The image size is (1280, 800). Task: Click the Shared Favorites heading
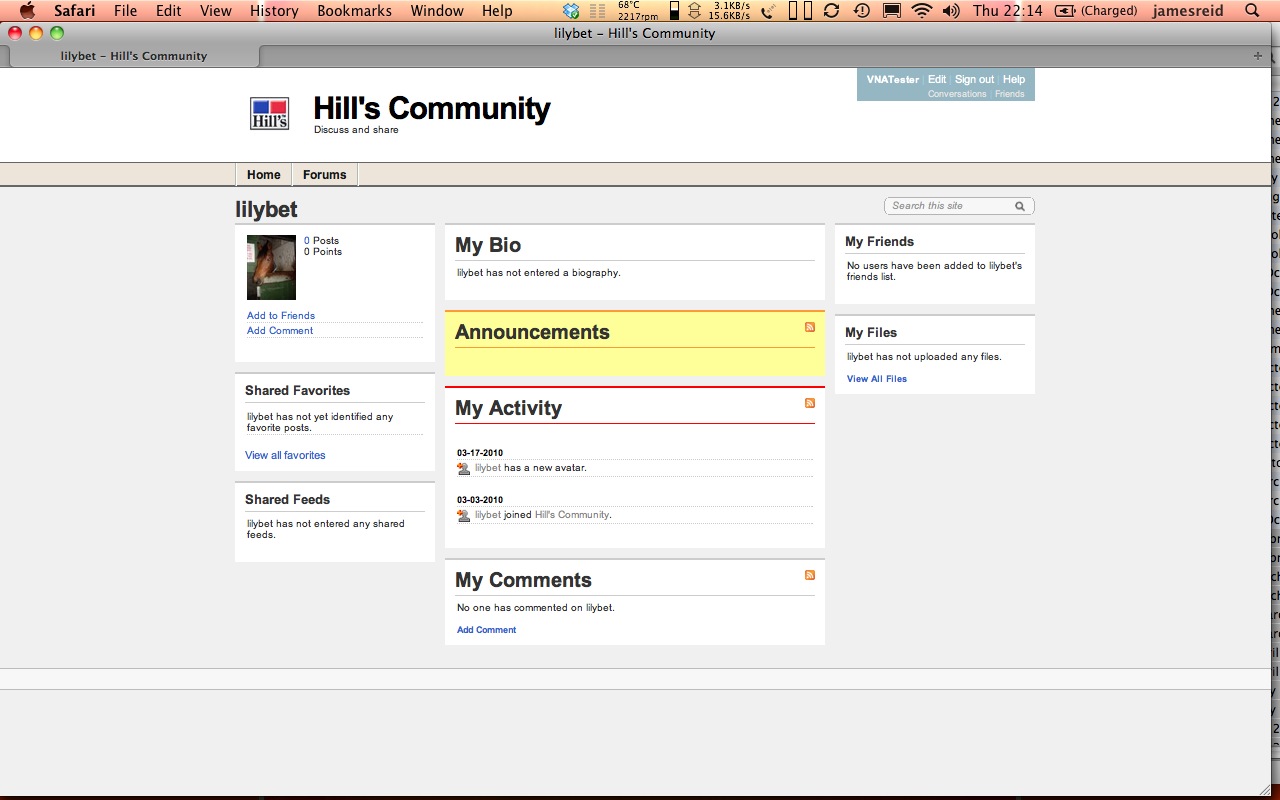pyautogui.click(x=297, y=391)
